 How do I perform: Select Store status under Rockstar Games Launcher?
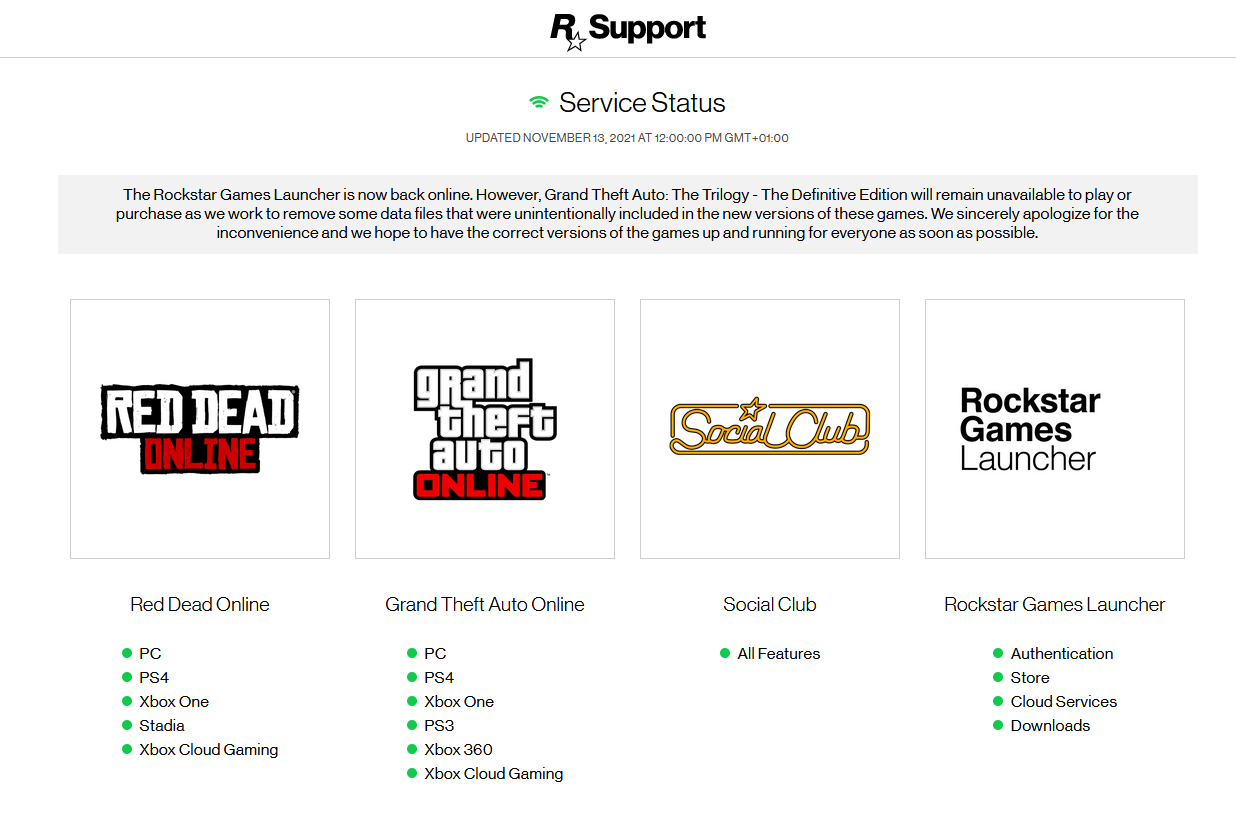coord(1030,677)
